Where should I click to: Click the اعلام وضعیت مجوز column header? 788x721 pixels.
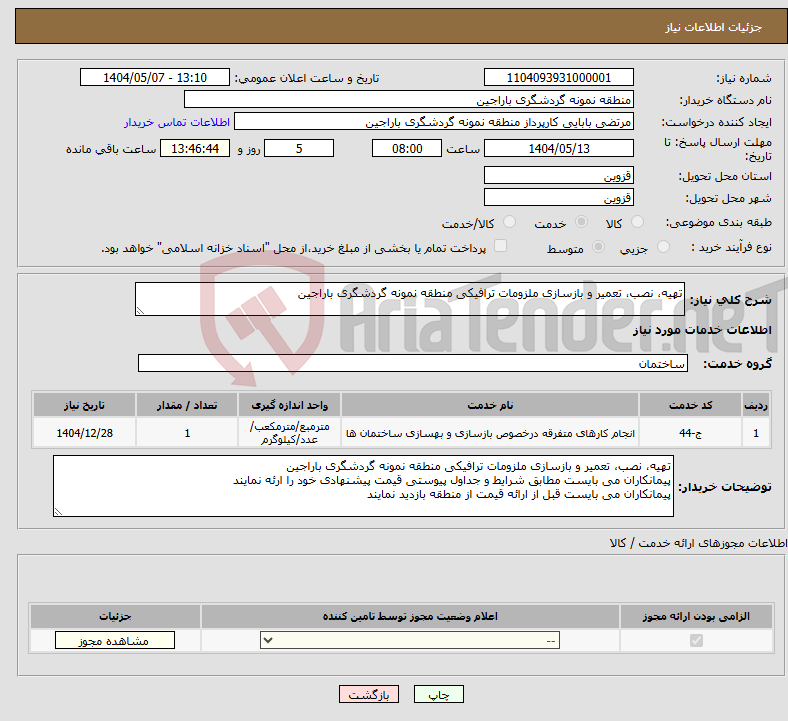click(410, 616)
